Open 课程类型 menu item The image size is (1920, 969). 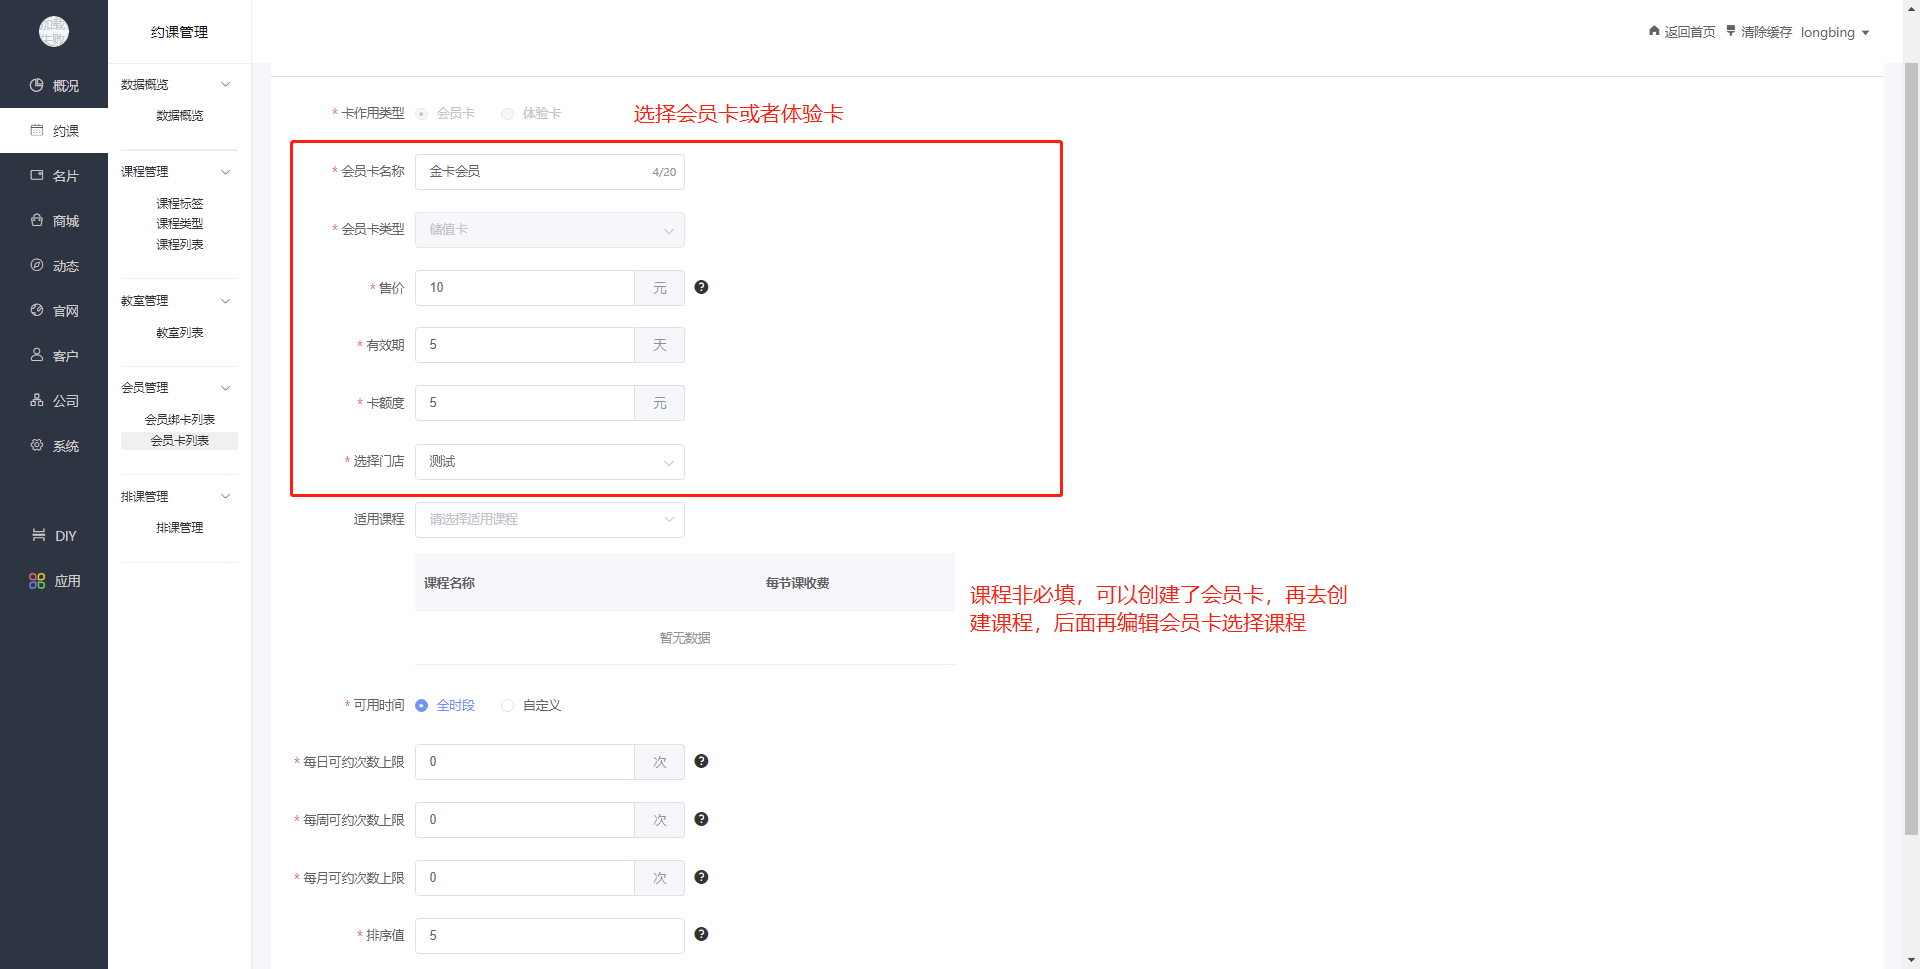point(179,224)
